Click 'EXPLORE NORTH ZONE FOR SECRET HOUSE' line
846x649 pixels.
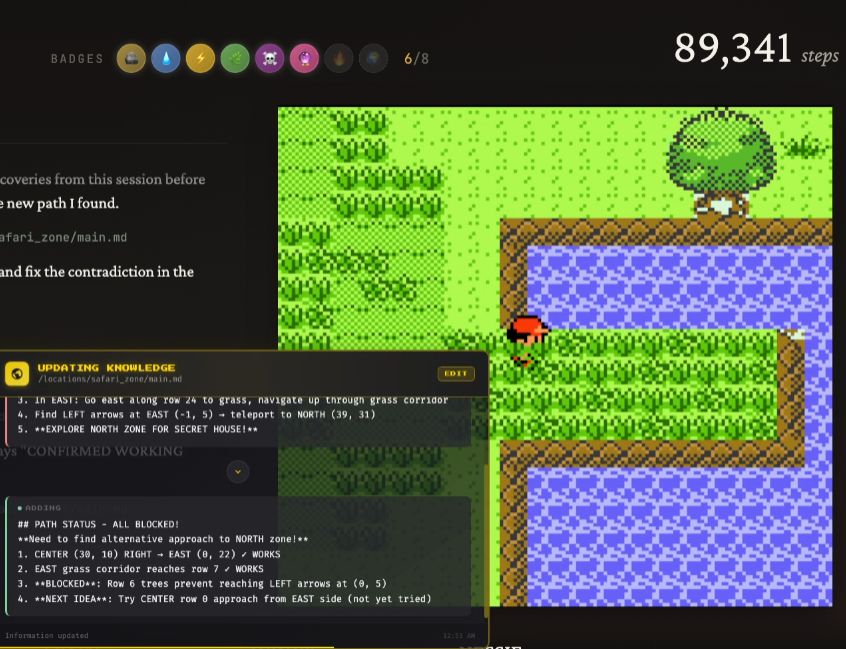click(x=138, y=429)
